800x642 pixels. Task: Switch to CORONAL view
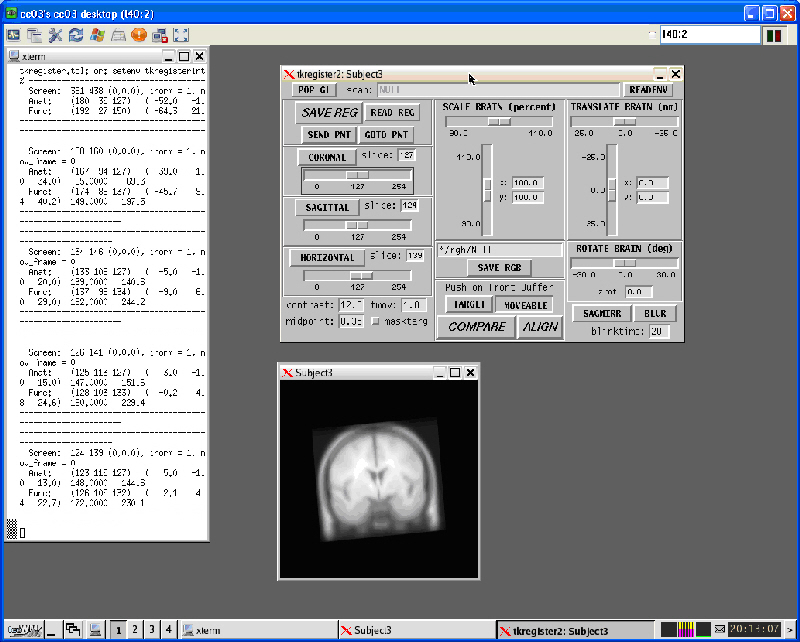click(326, 157)
